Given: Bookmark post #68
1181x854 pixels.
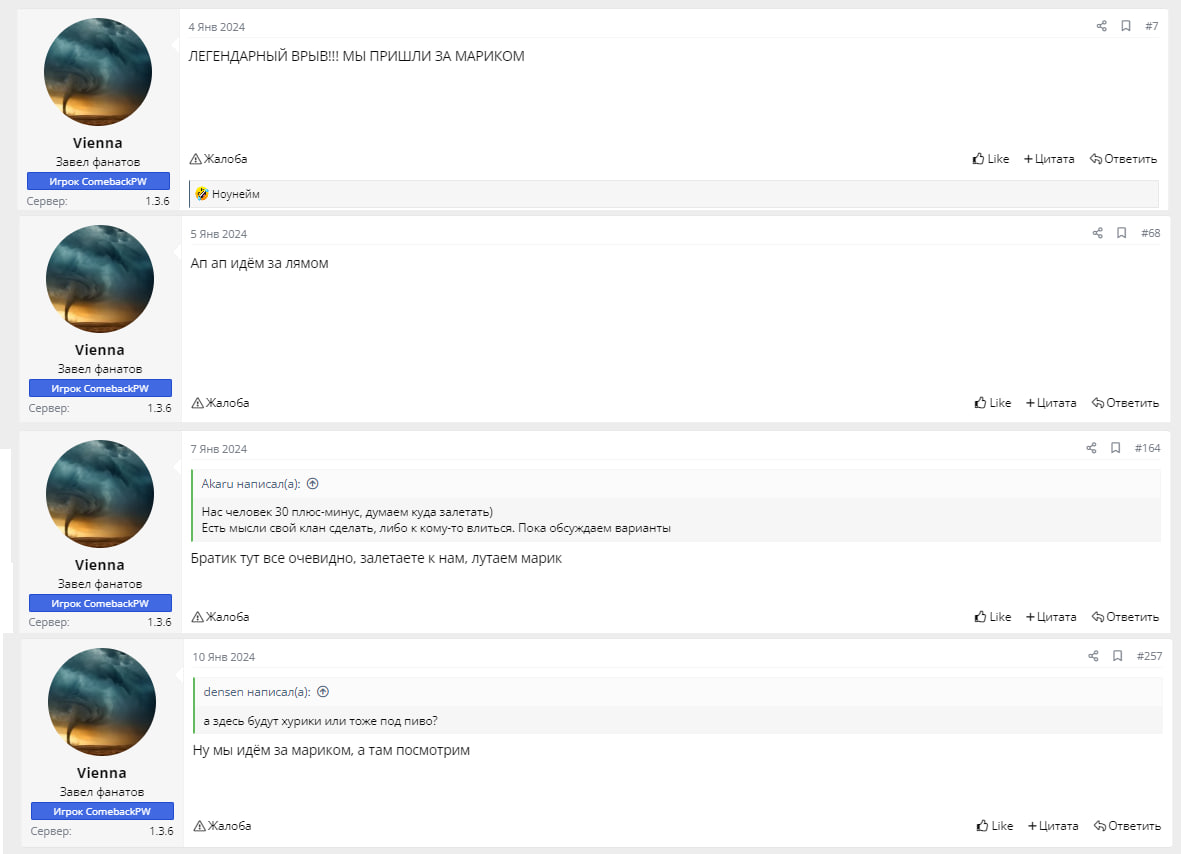Looking at the screenshot, I should 1121,233.
